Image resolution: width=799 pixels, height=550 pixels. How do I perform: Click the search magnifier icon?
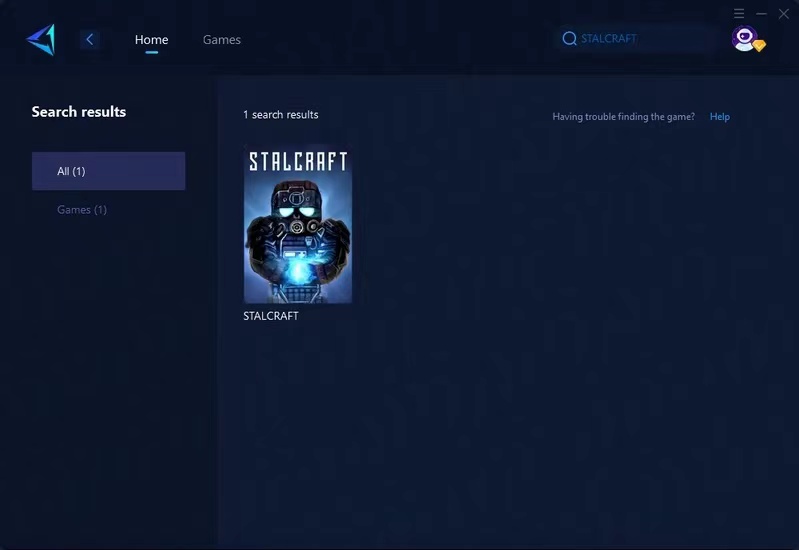pyautogui.click(x=569, y=38)
